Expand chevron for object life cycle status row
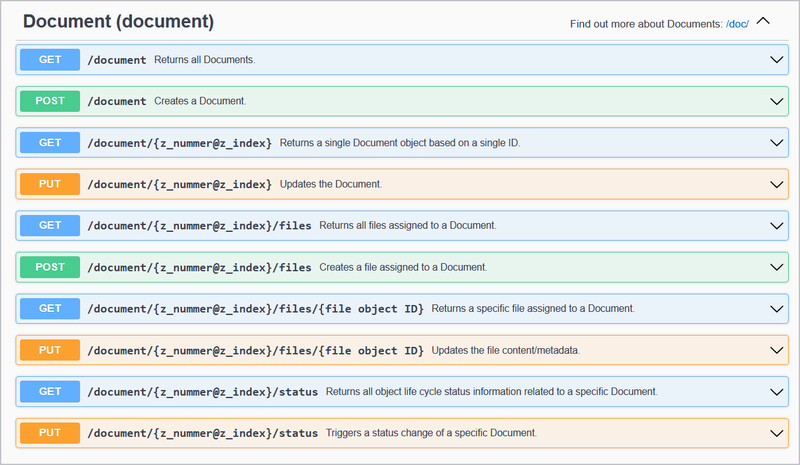This screenshot has height=465, width=800. pos(776,391)
